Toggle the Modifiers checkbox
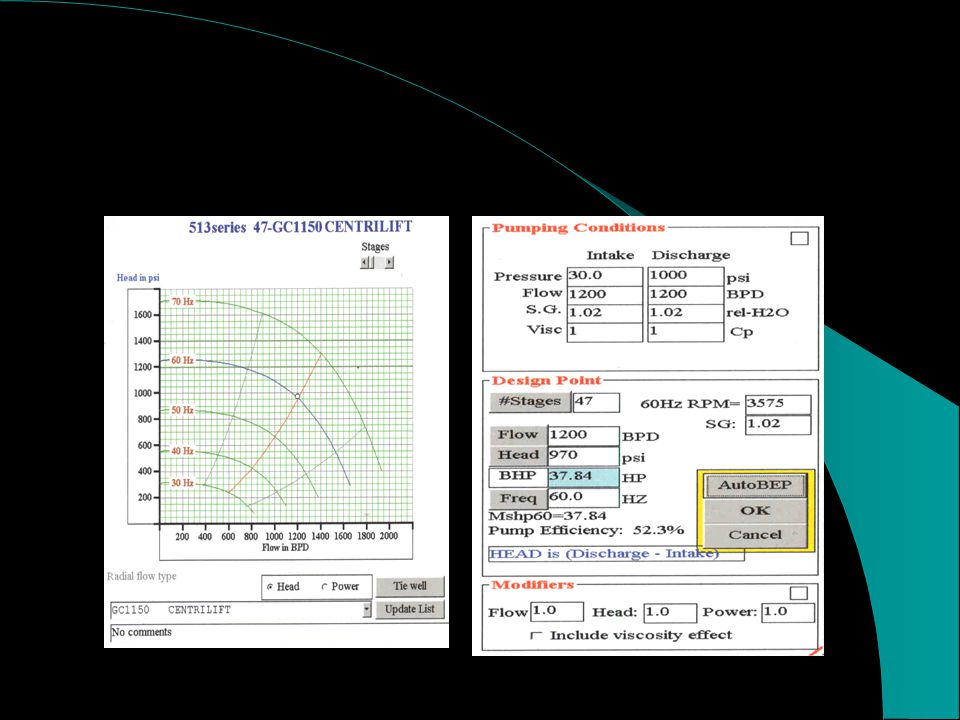Viewport: 960px width, 720px height. tap(799, 593)
